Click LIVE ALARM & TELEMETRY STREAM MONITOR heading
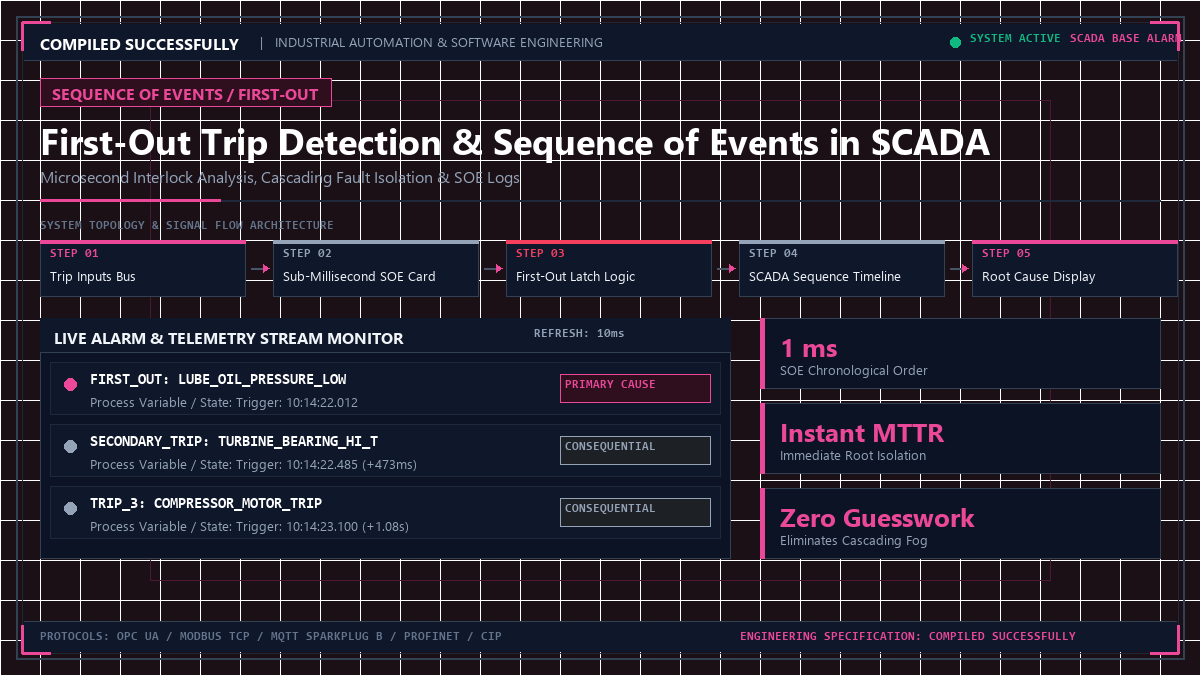Screen dimensions: 1200x675 coord(229,339)
